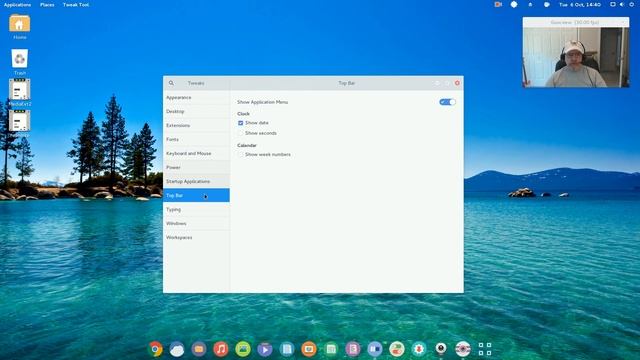Screen dimensions: 640x360
Task: Close the Tweaks window with red button
Action: [x=457, y=83]
